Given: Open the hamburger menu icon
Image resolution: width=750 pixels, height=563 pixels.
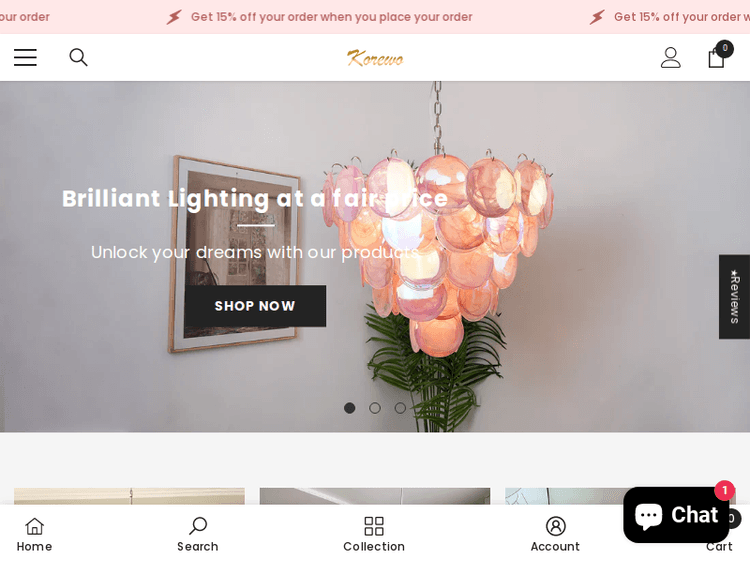Looking at the screenshot, I should (x=25, y=57).
